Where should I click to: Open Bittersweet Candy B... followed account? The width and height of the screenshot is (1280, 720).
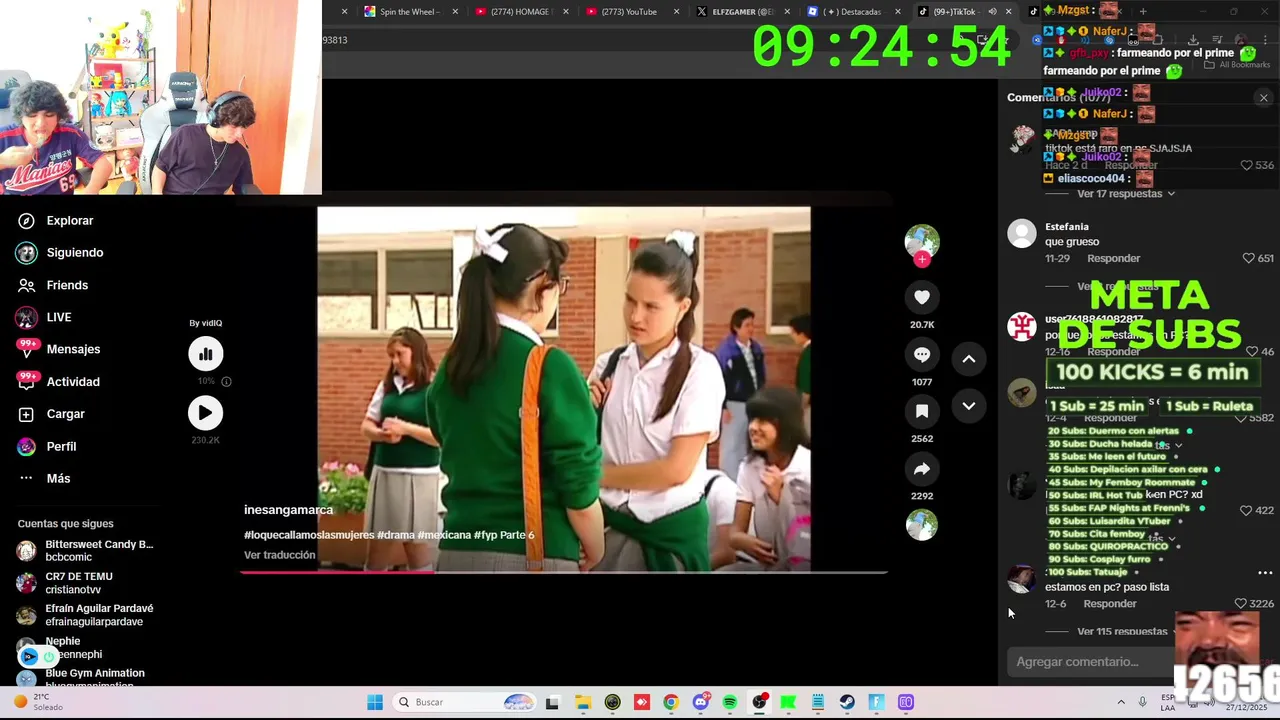85,551
